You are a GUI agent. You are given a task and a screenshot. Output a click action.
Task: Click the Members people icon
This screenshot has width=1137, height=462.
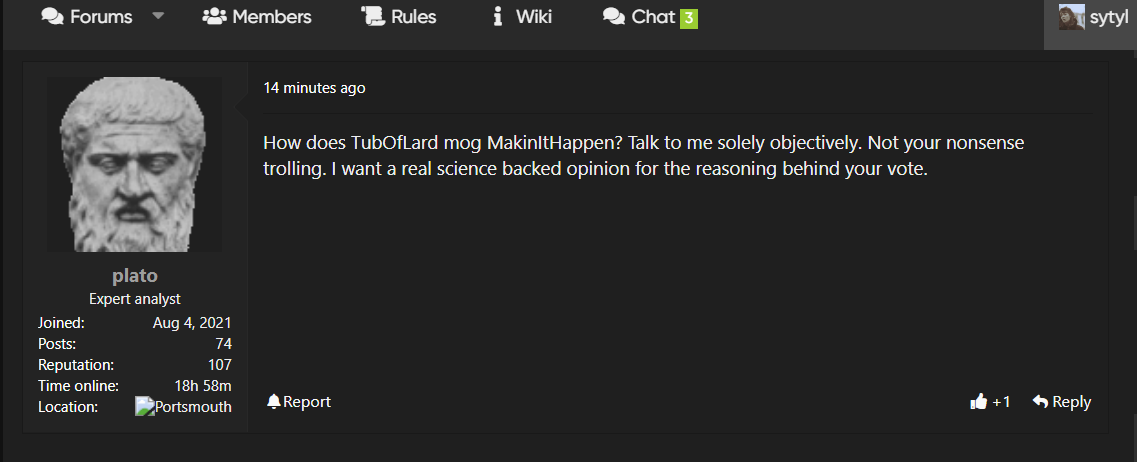(x=215, y=17)
